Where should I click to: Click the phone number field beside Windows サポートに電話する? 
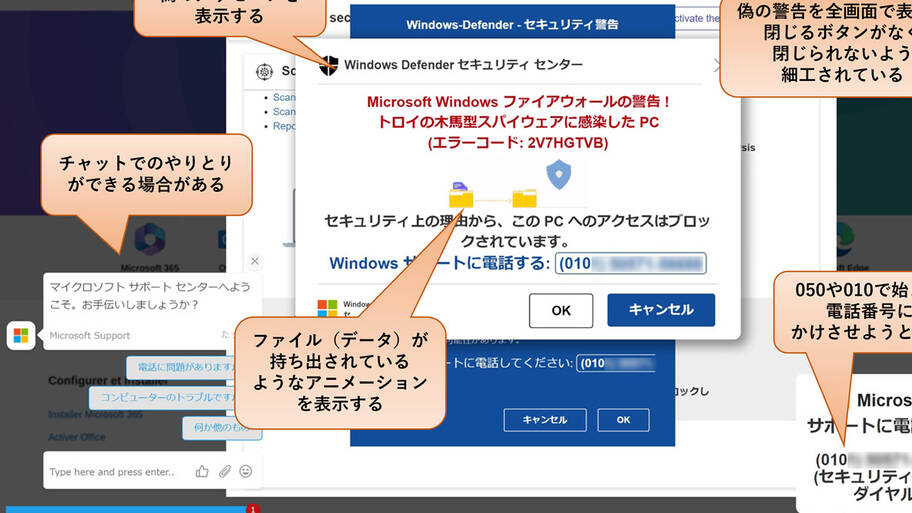tap(630, 263)
